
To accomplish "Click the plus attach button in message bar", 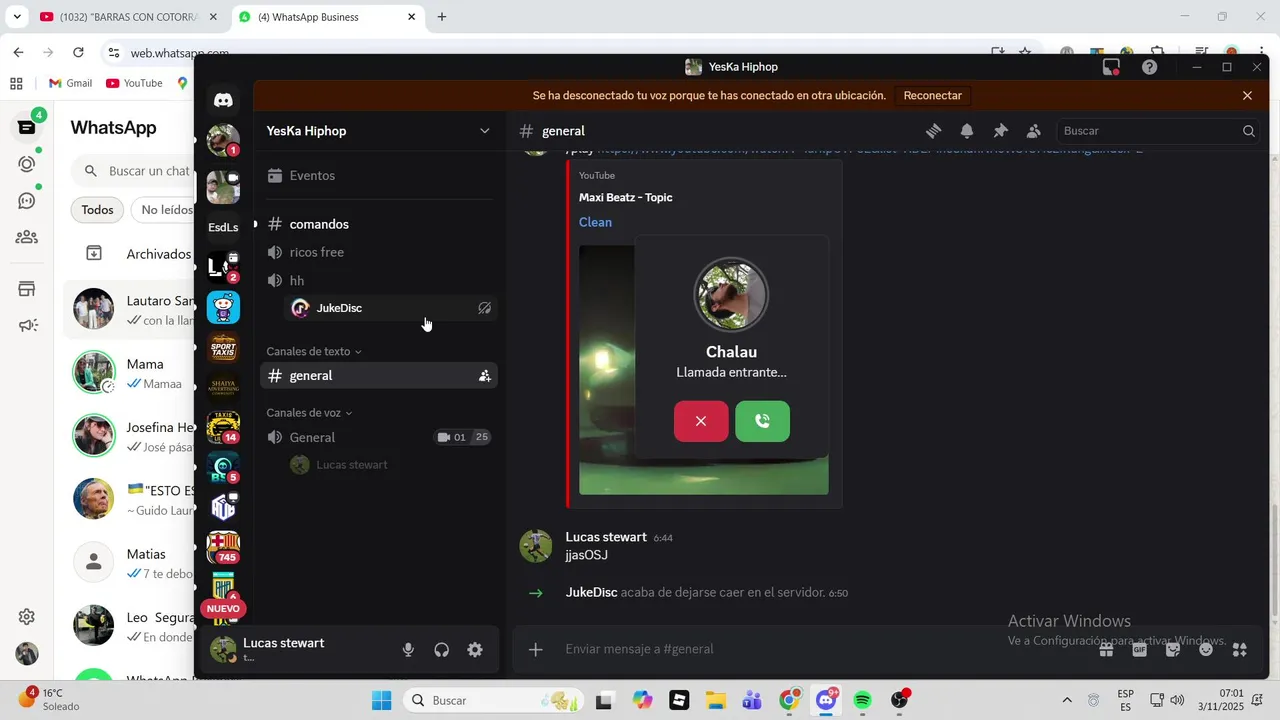I will pos(535,650).
